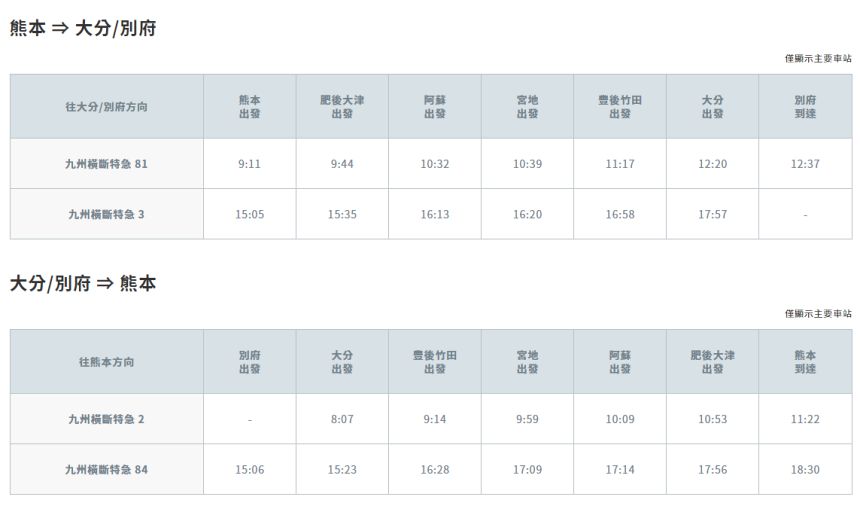Click the 肥後大津 出發 header in top table
This screenshot has width=860, height=515.
[x=342, y=106]
